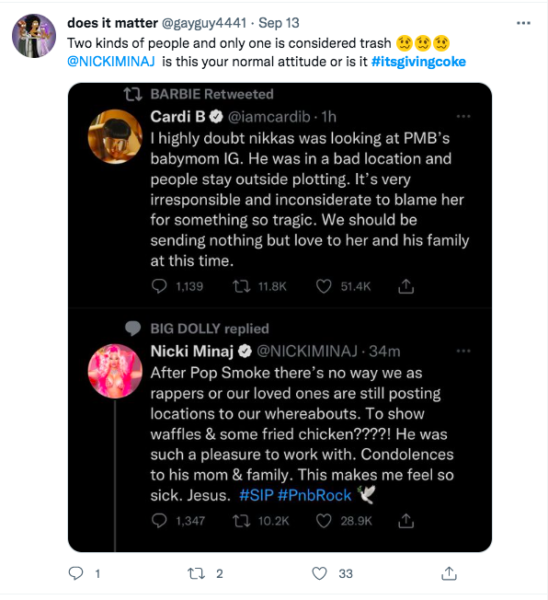Share the outer tweet via share icon

click(x=449, y=573)
